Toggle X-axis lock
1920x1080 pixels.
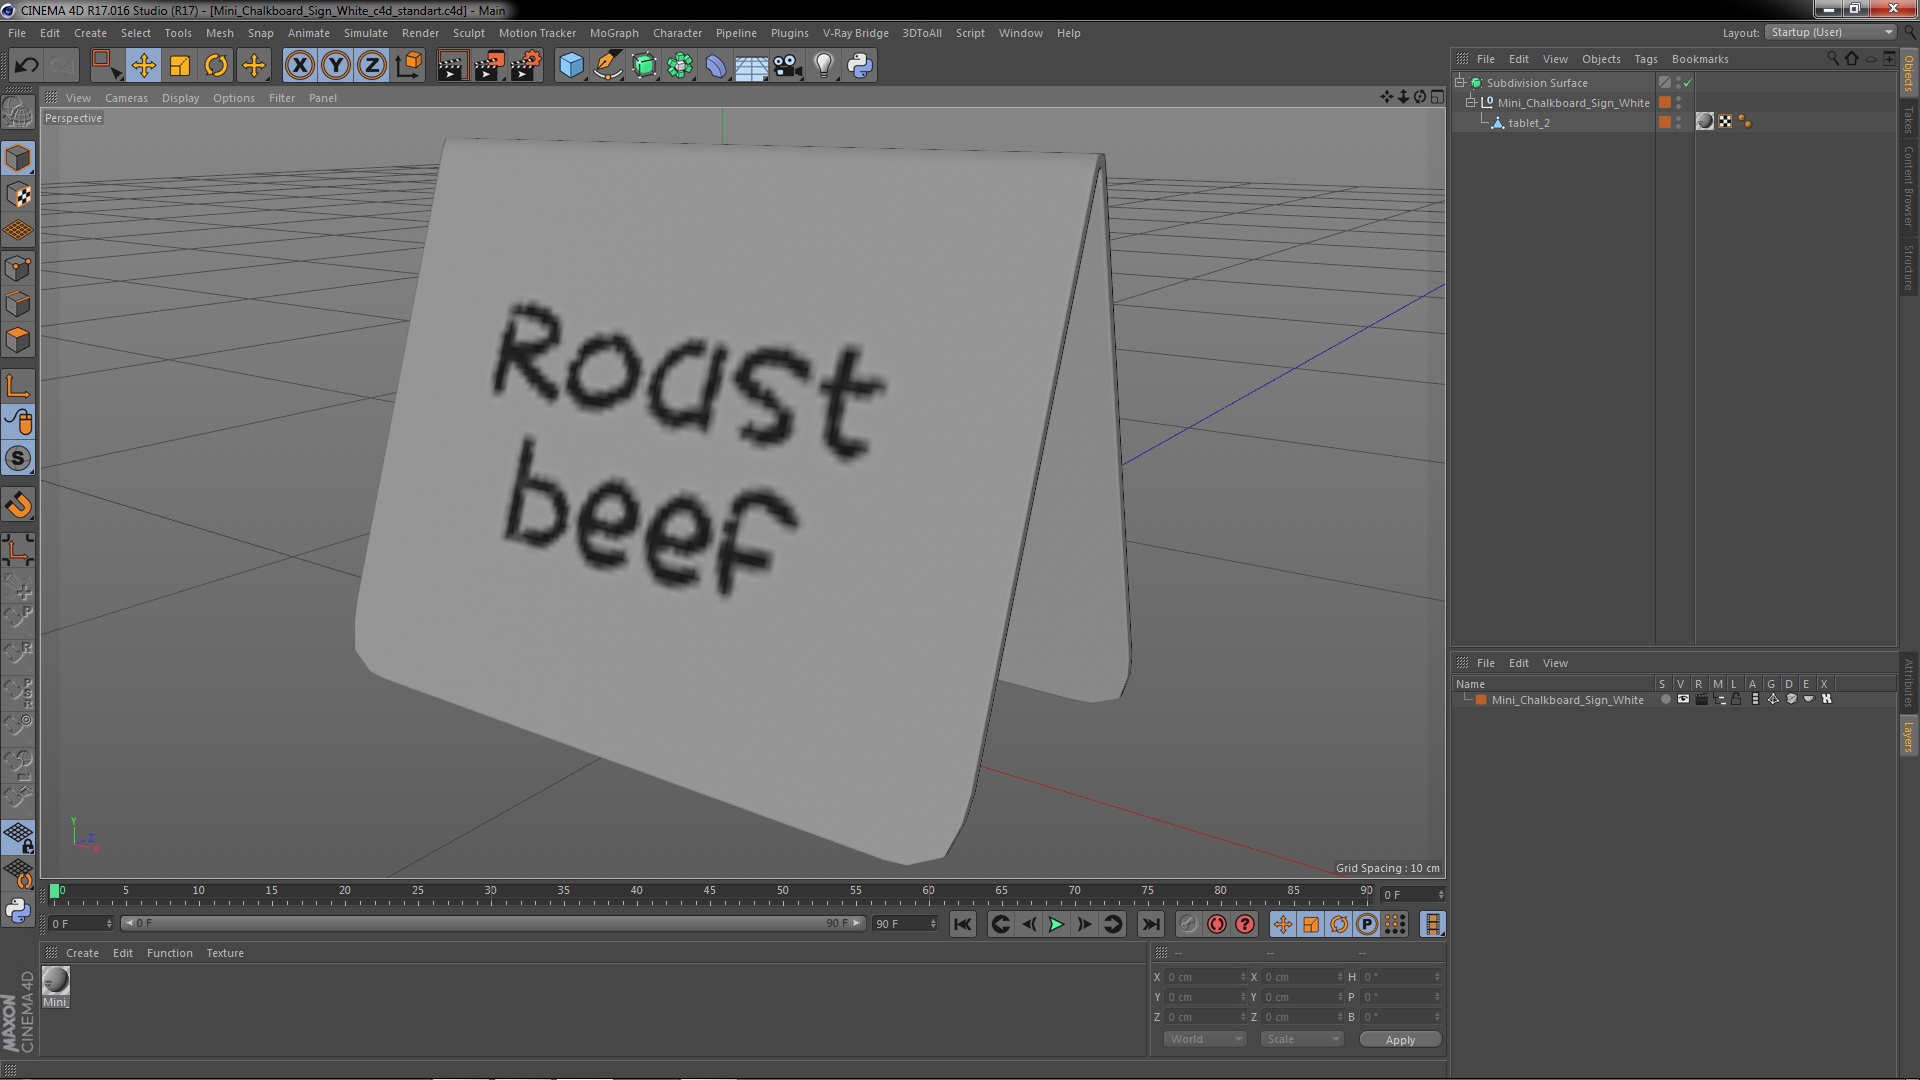299,66
